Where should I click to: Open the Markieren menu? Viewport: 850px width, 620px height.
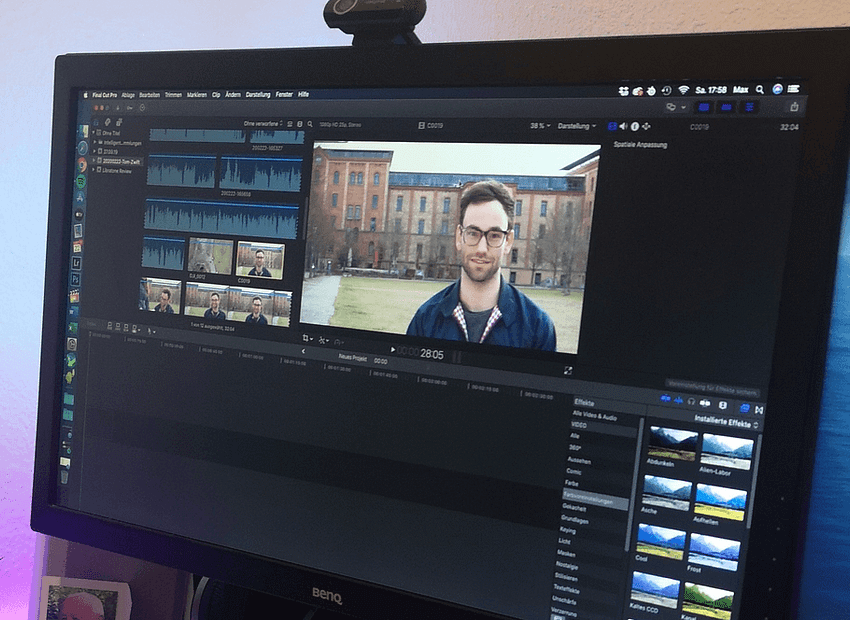(197, 95)
